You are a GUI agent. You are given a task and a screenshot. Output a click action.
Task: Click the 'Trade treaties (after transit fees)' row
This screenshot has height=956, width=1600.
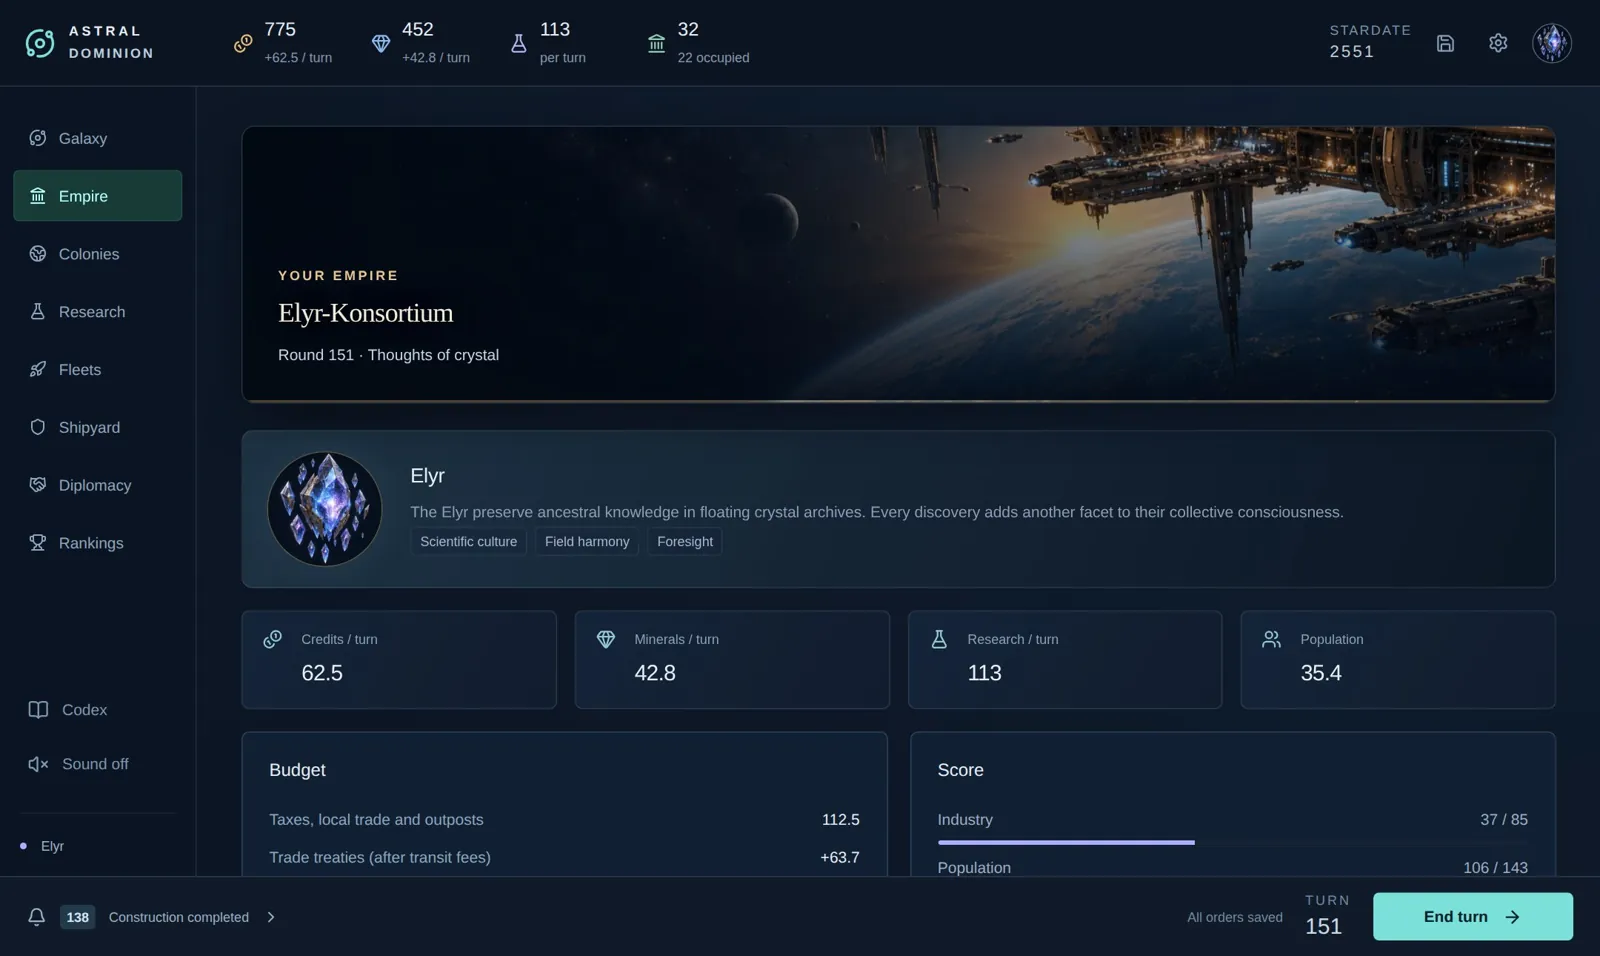coord(564,857)
